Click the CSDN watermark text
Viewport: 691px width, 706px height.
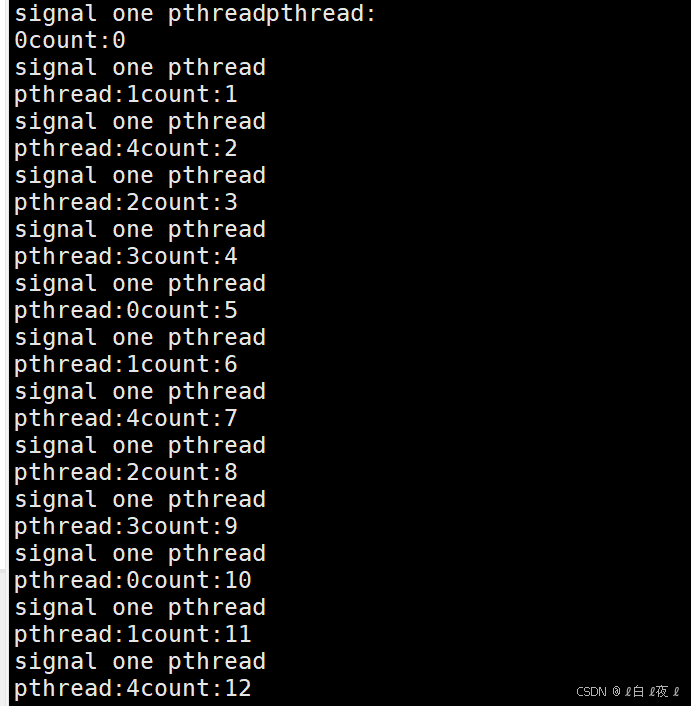(x=628, y=691)
